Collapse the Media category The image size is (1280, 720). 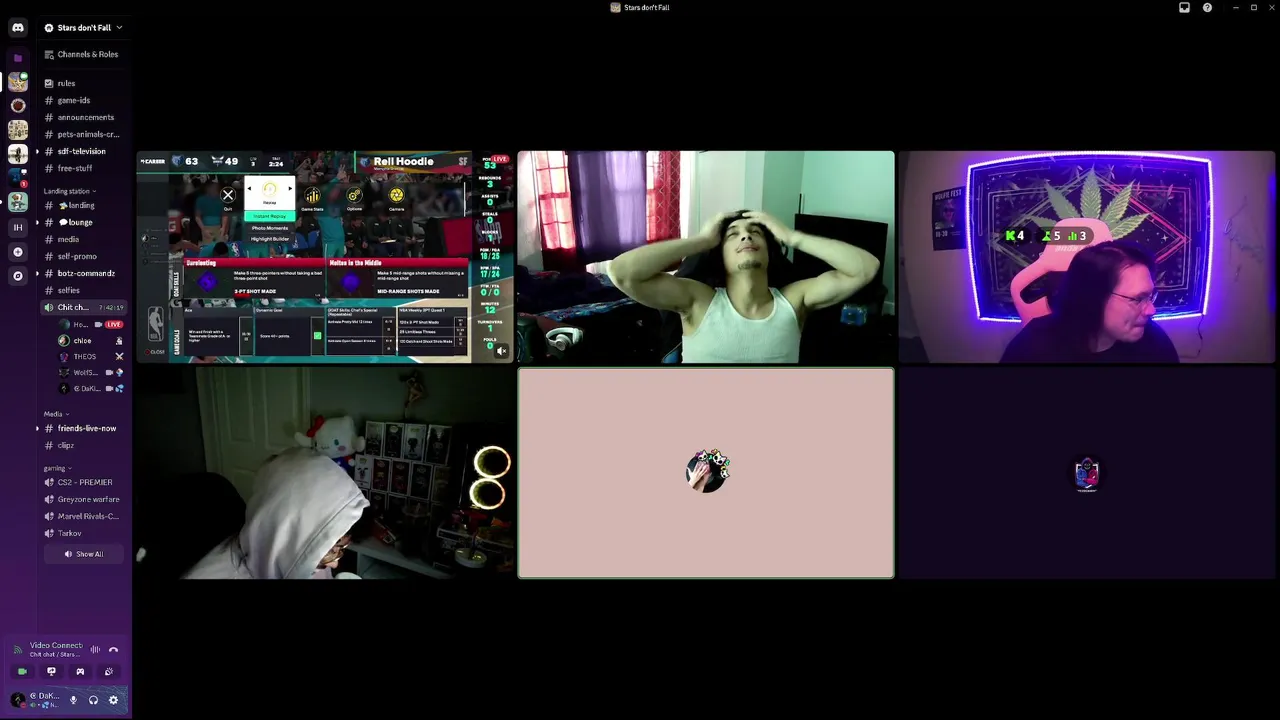pos(55,414)
